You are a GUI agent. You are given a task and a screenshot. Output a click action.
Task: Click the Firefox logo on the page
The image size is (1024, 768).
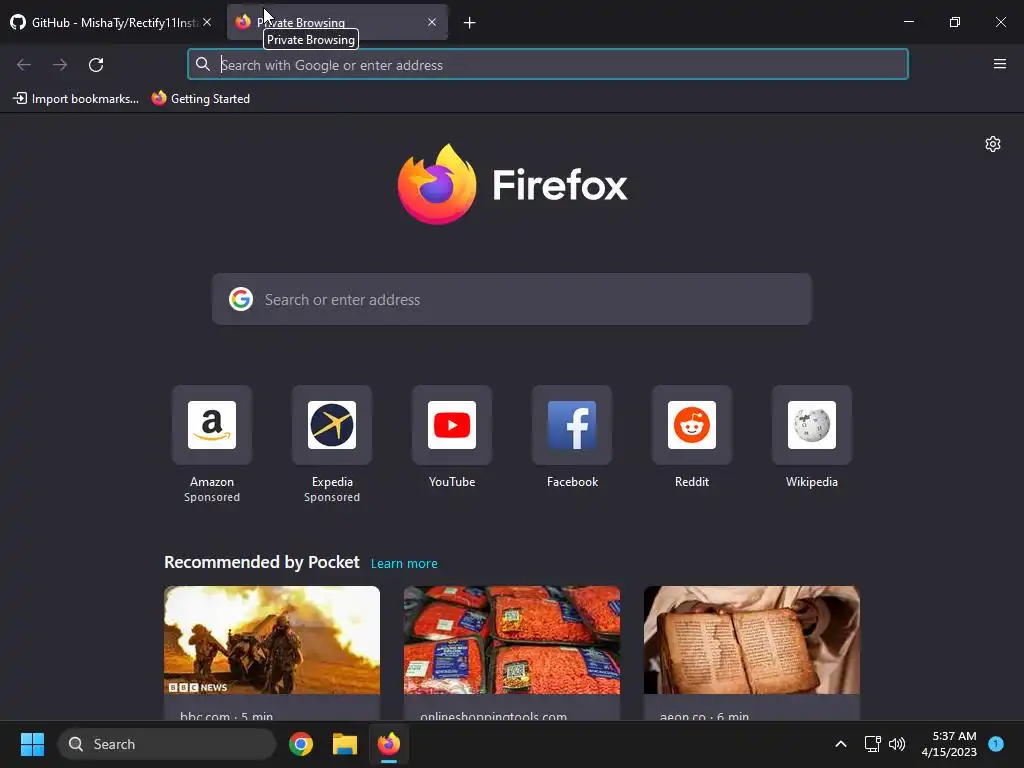click(x=437, y=184)
